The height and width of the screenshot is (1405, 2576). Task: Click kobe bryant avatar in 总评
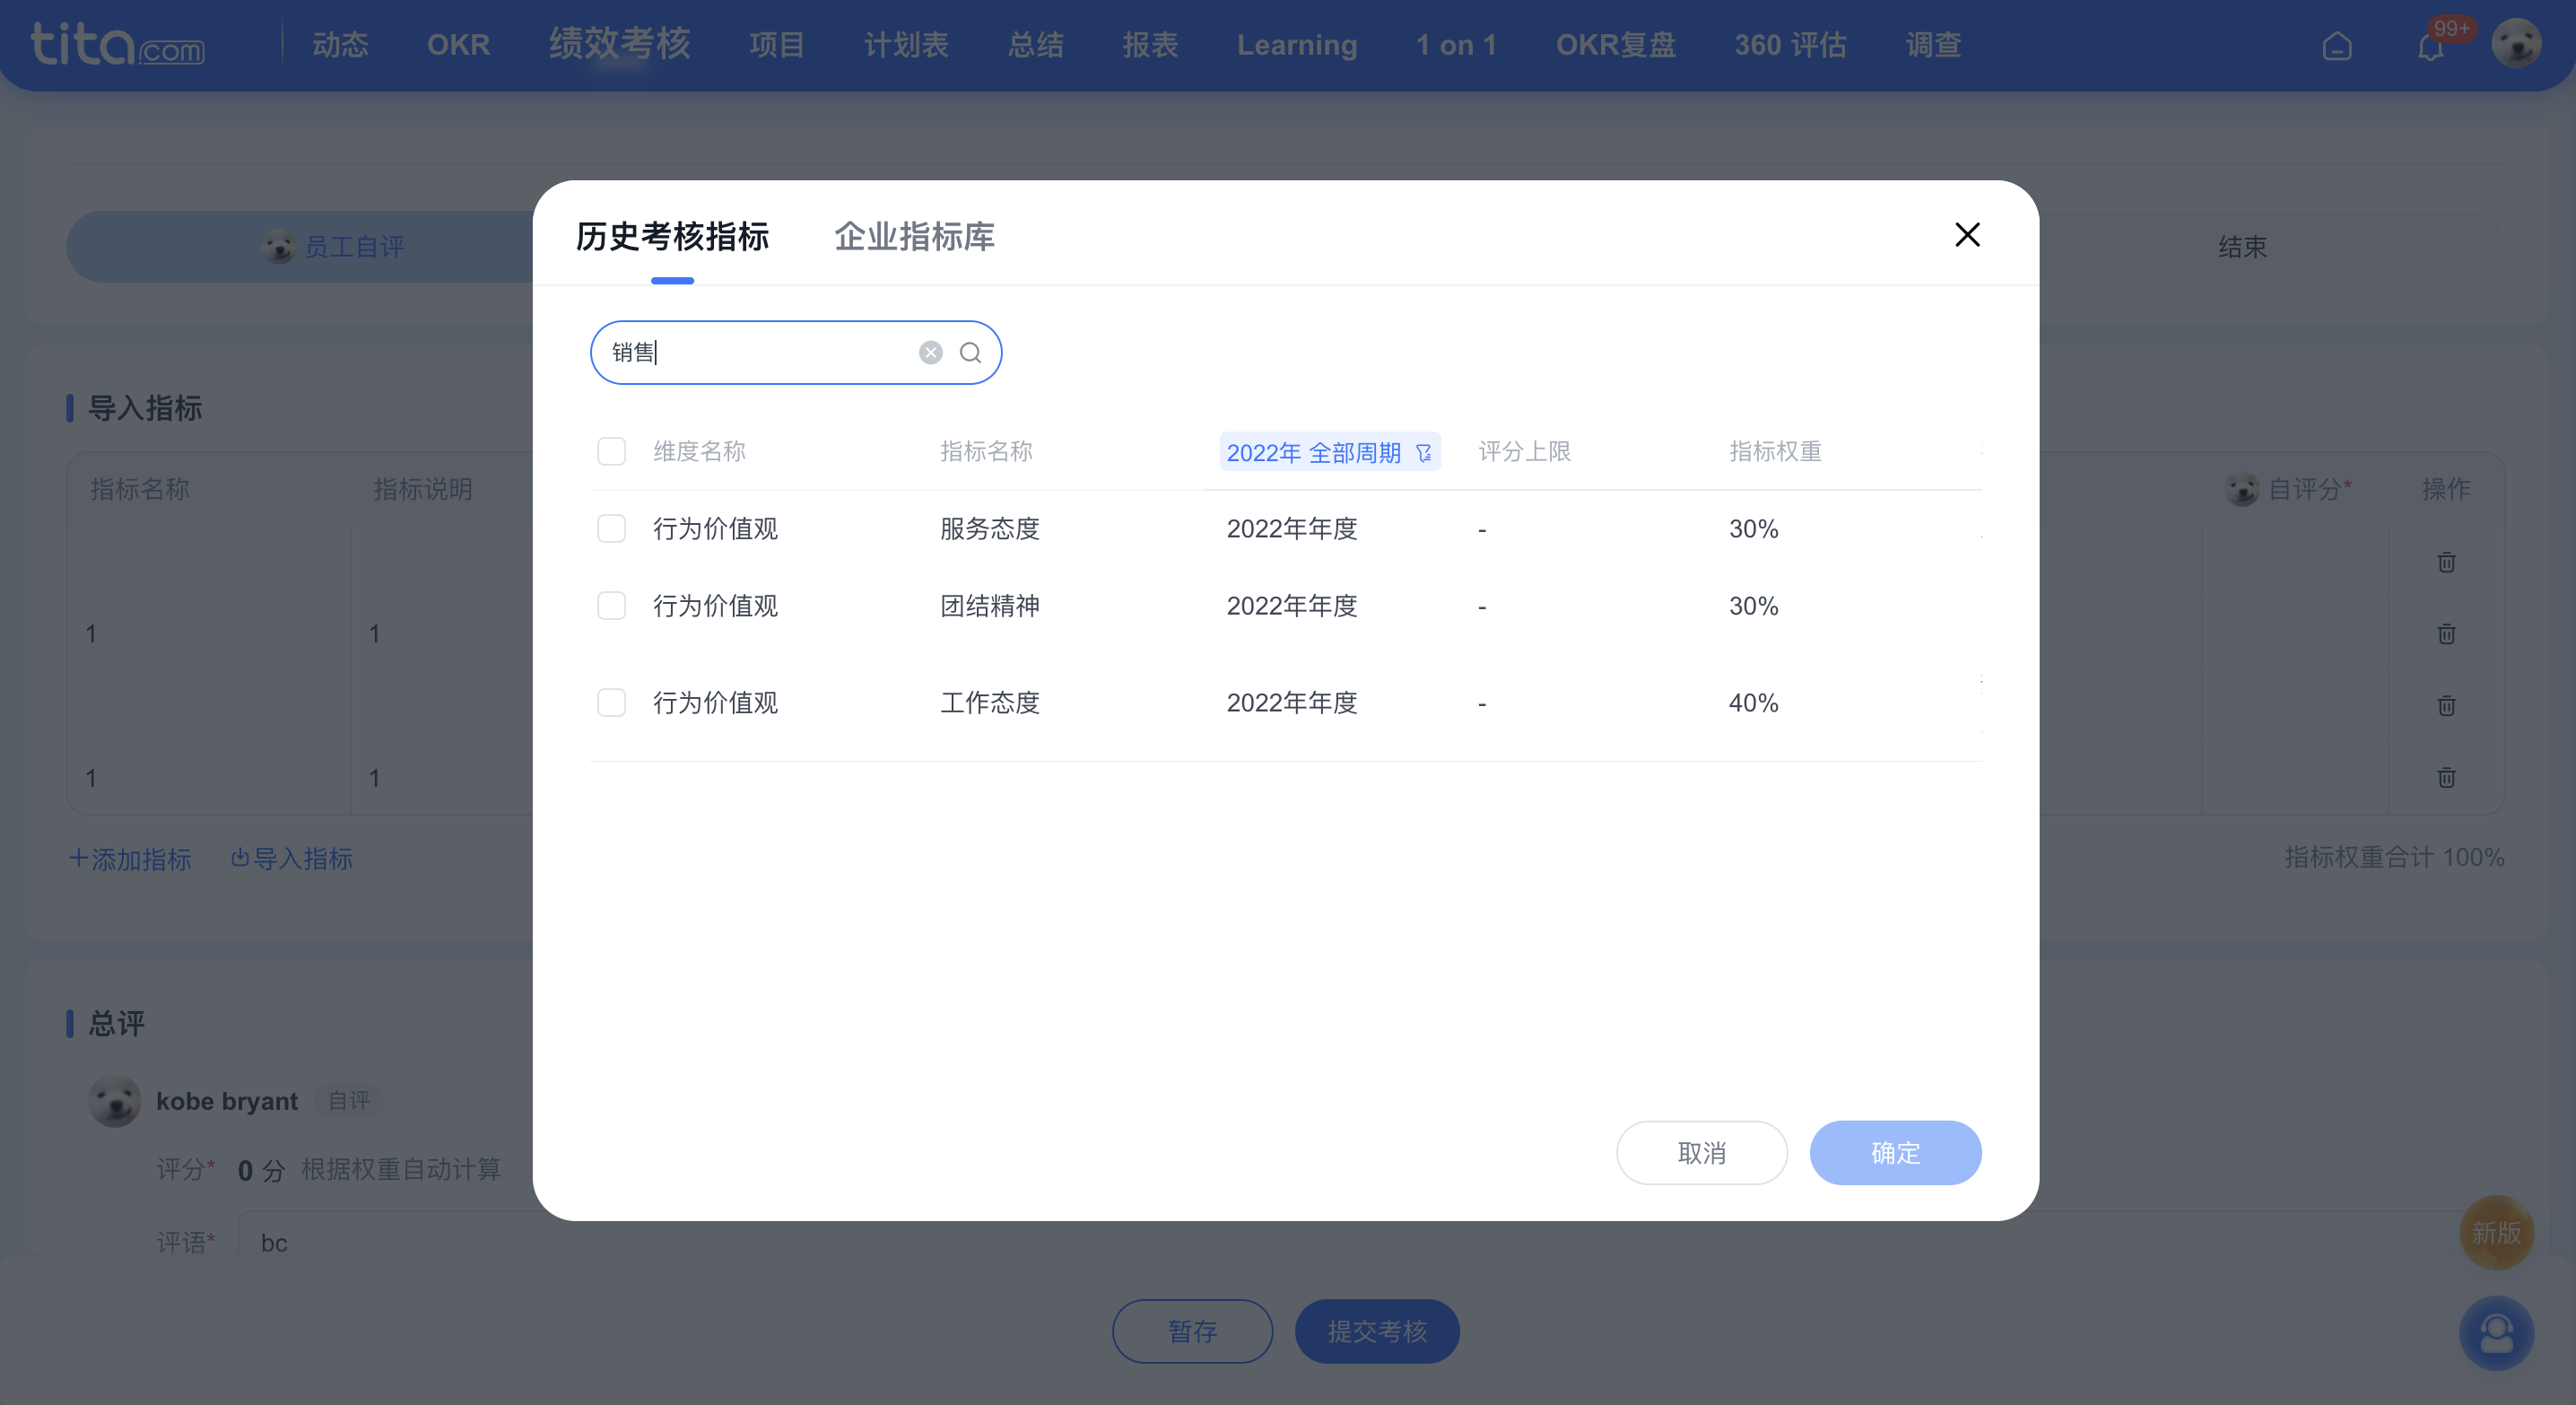115,1101
